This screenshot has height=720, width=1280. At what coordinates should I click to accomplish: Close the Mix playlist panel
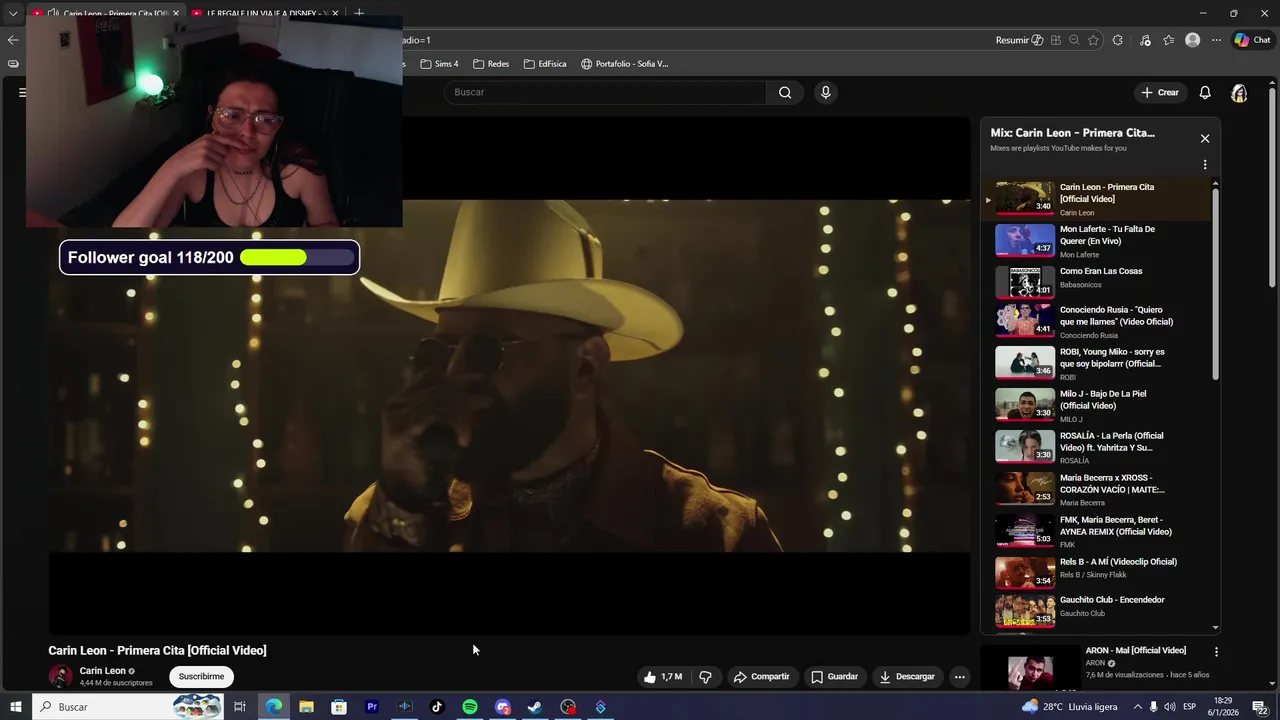(x=1205, y=138)
